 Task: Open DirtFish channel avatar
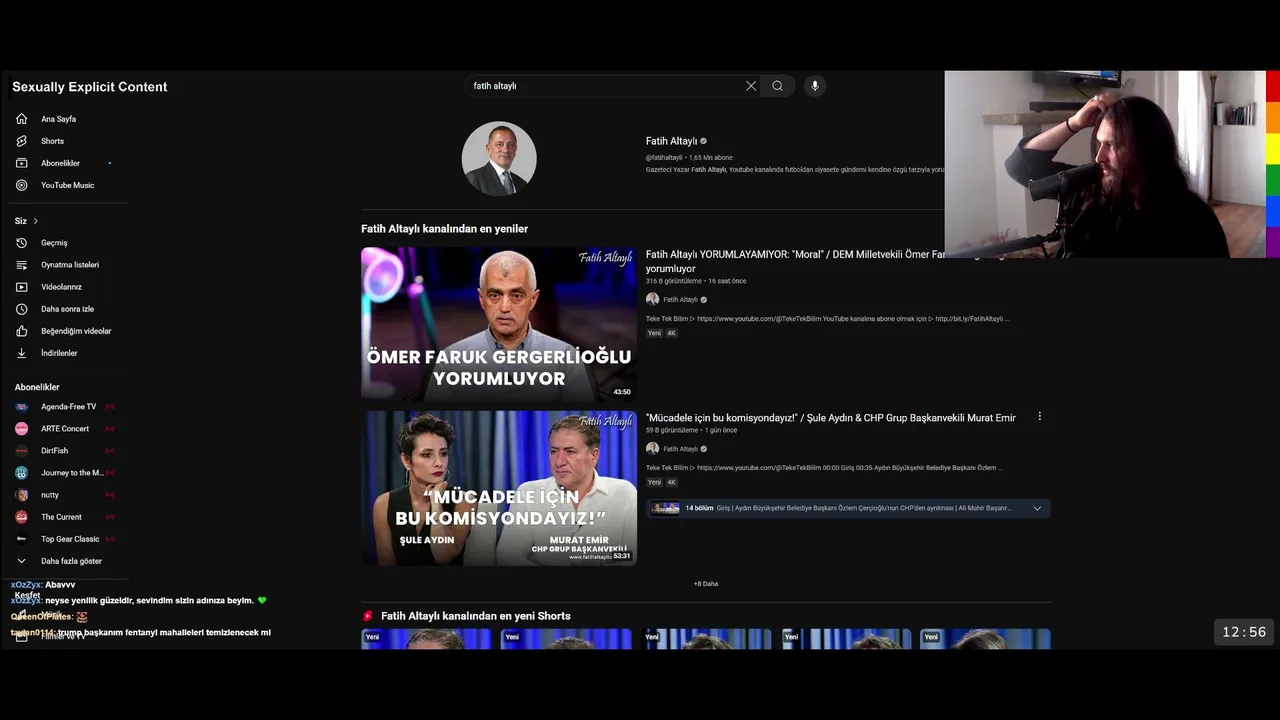pos(21,451)
